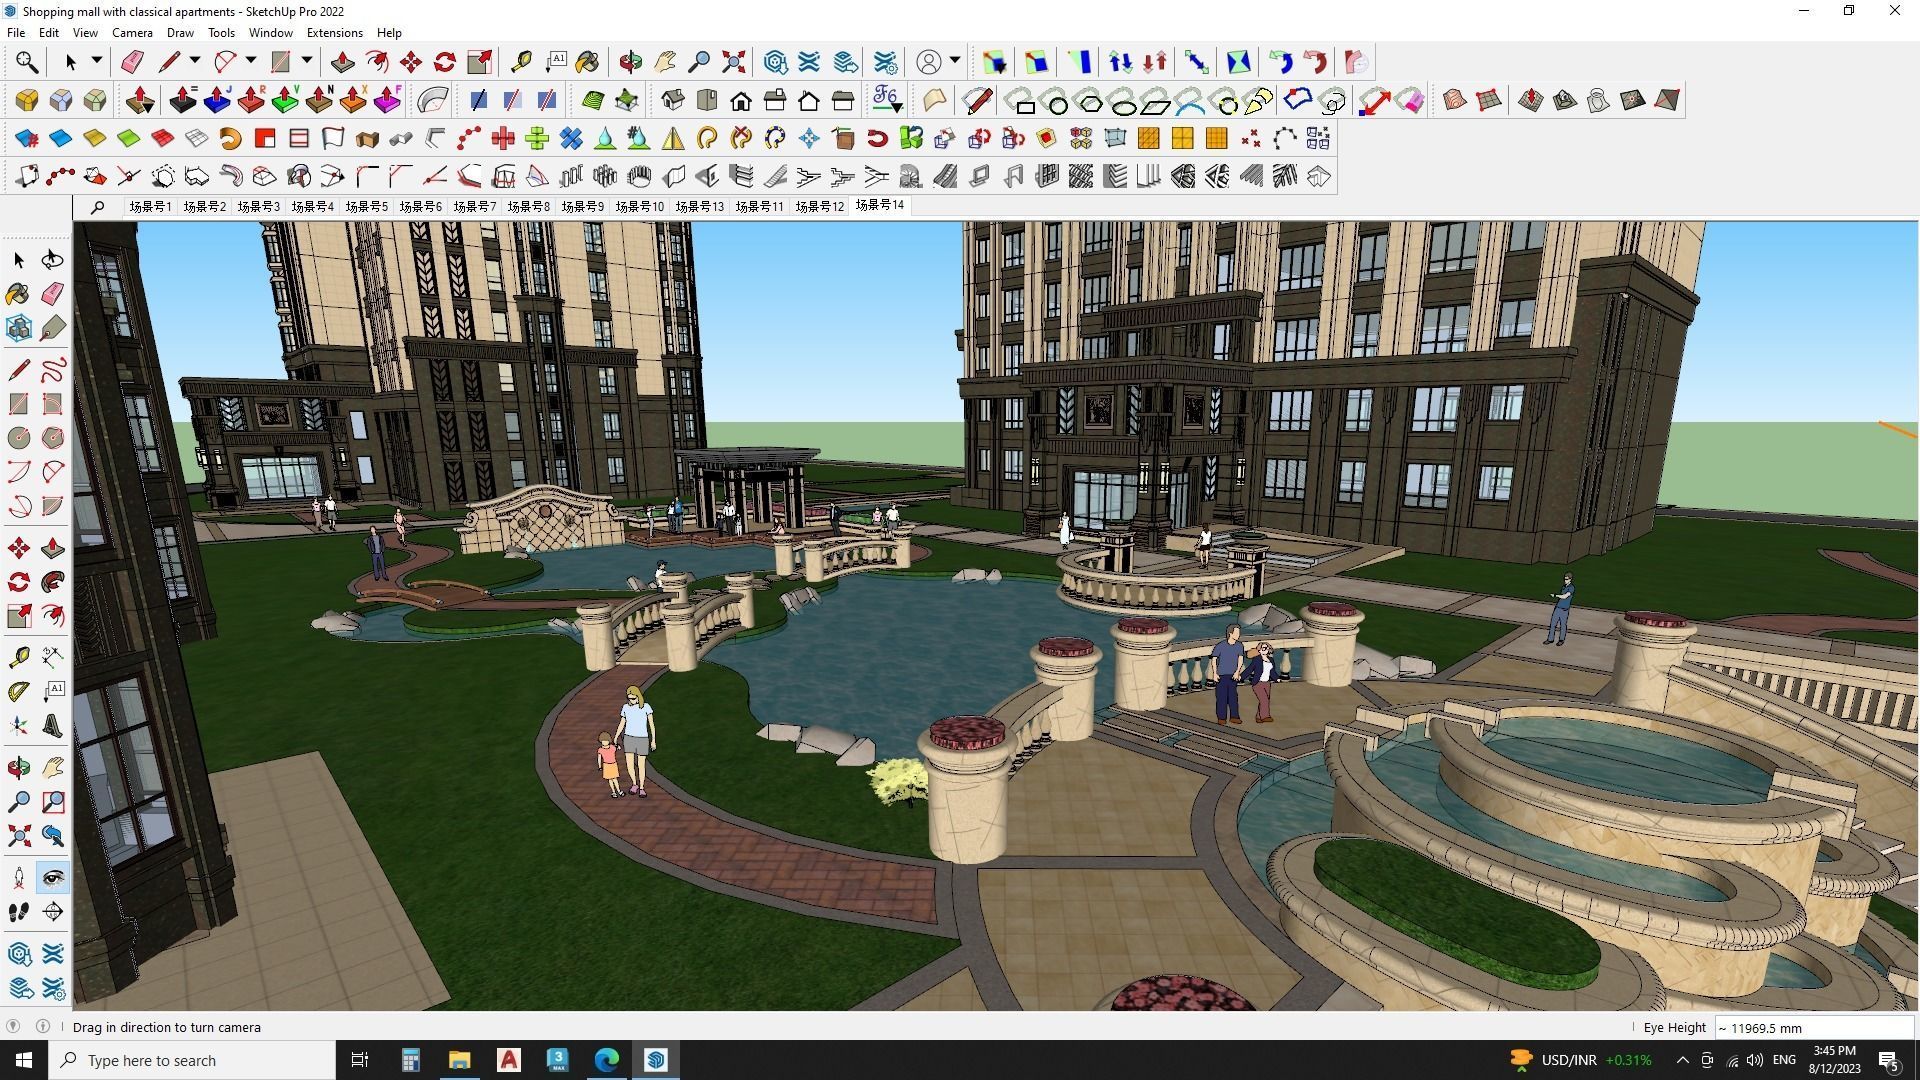Select the Scale tool in top toolbar
This screenshot has height=1080, width=1920.
coord(479,62)
